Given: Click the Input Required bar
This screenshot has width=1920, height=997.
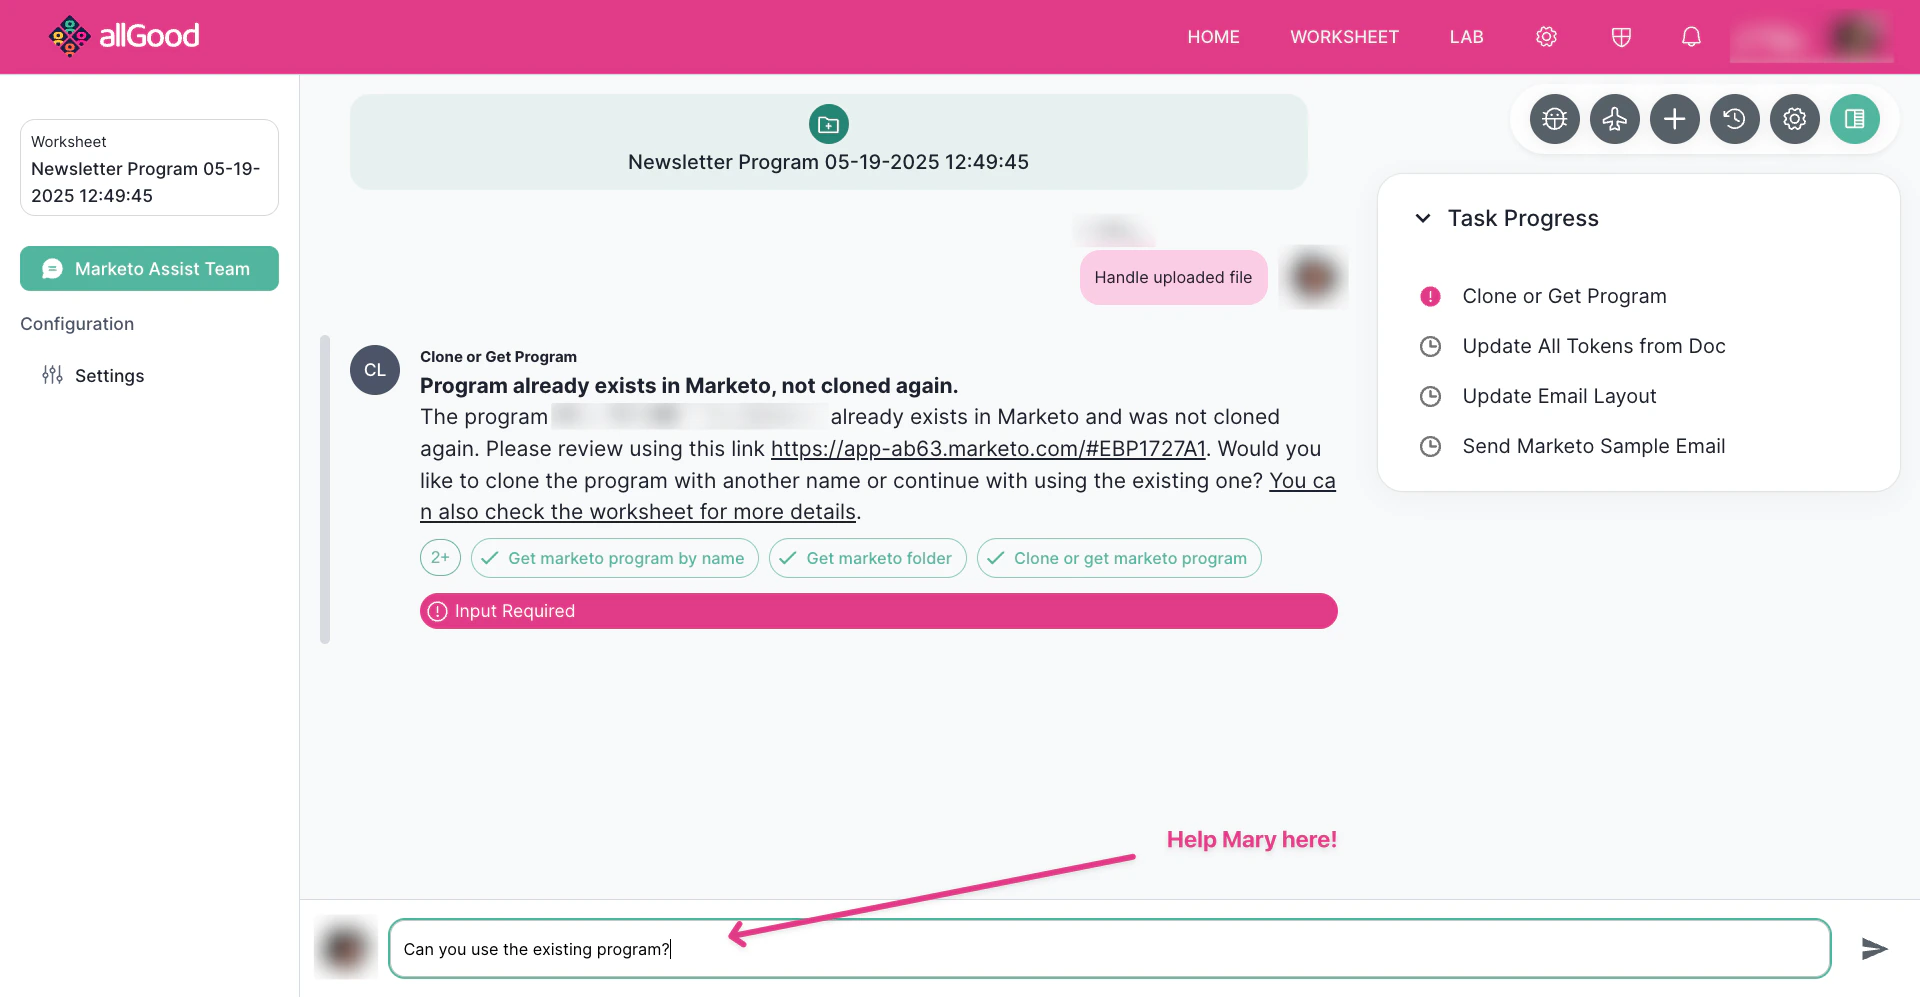Looking at the screenshot, I should pos(878,611).
